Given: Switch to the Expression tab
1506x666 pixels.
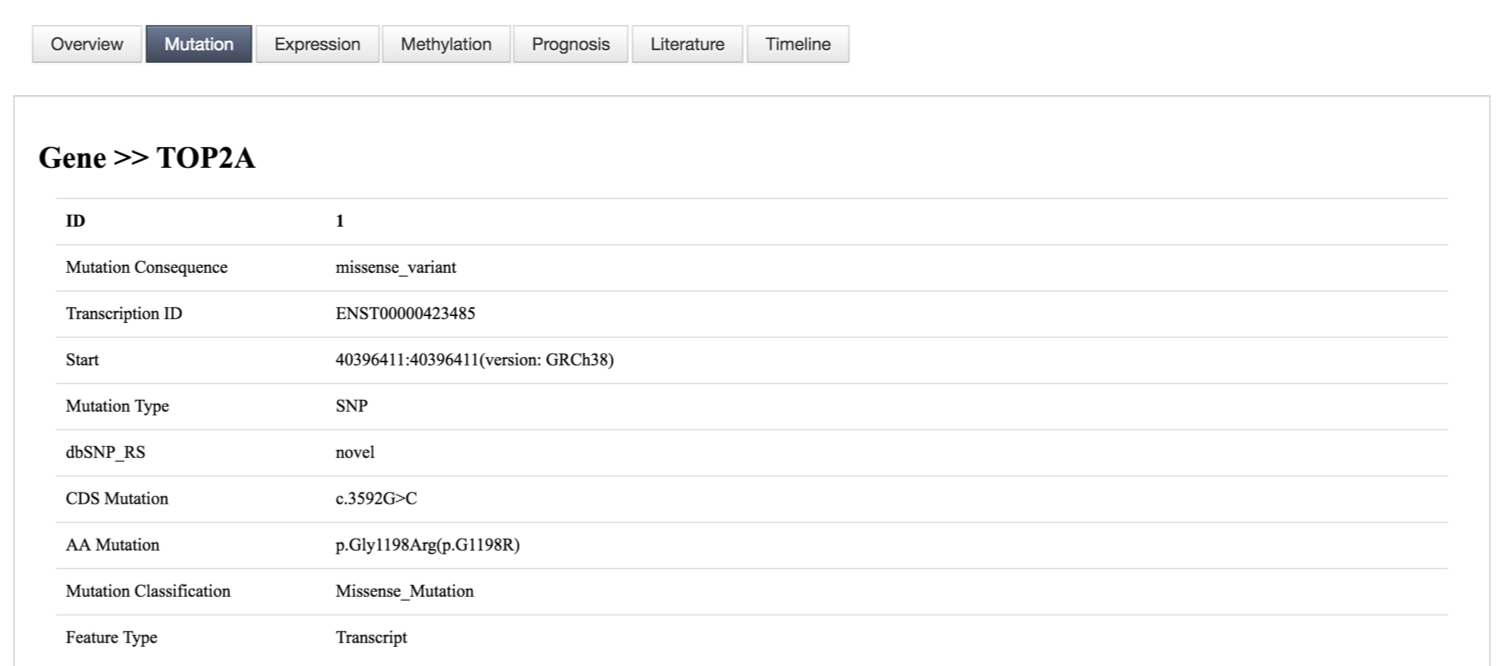Looking at the screenshot, I should [317, 44].
